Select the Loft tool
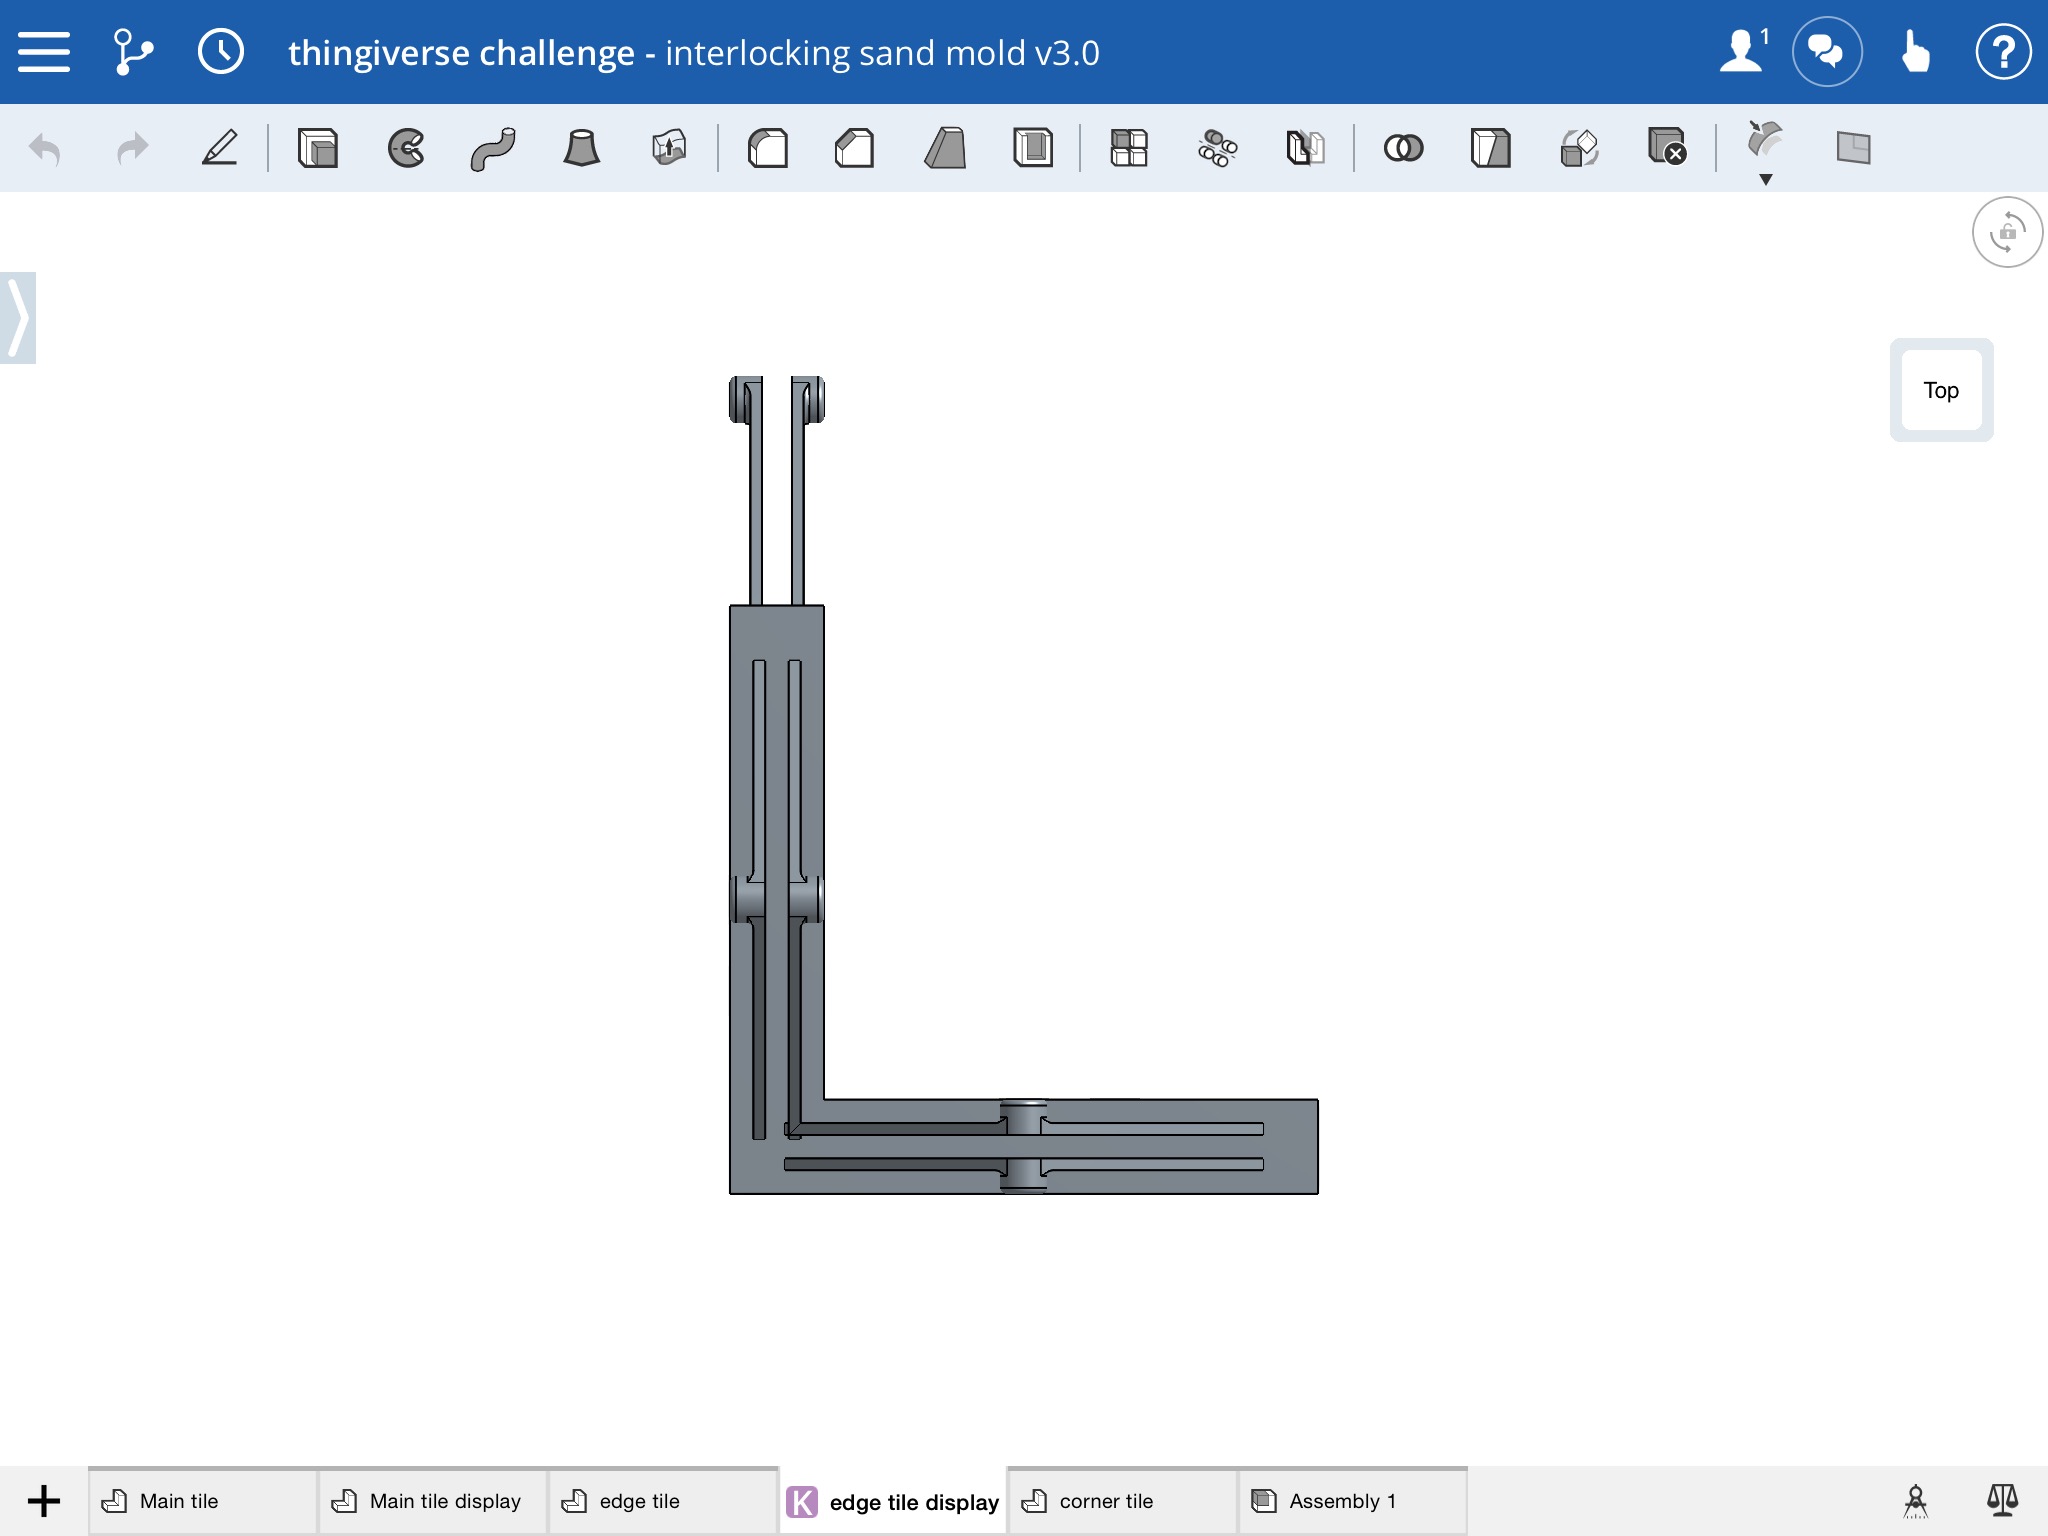This screenshot has width=2048, height=1536. click(x=581, y=148)
